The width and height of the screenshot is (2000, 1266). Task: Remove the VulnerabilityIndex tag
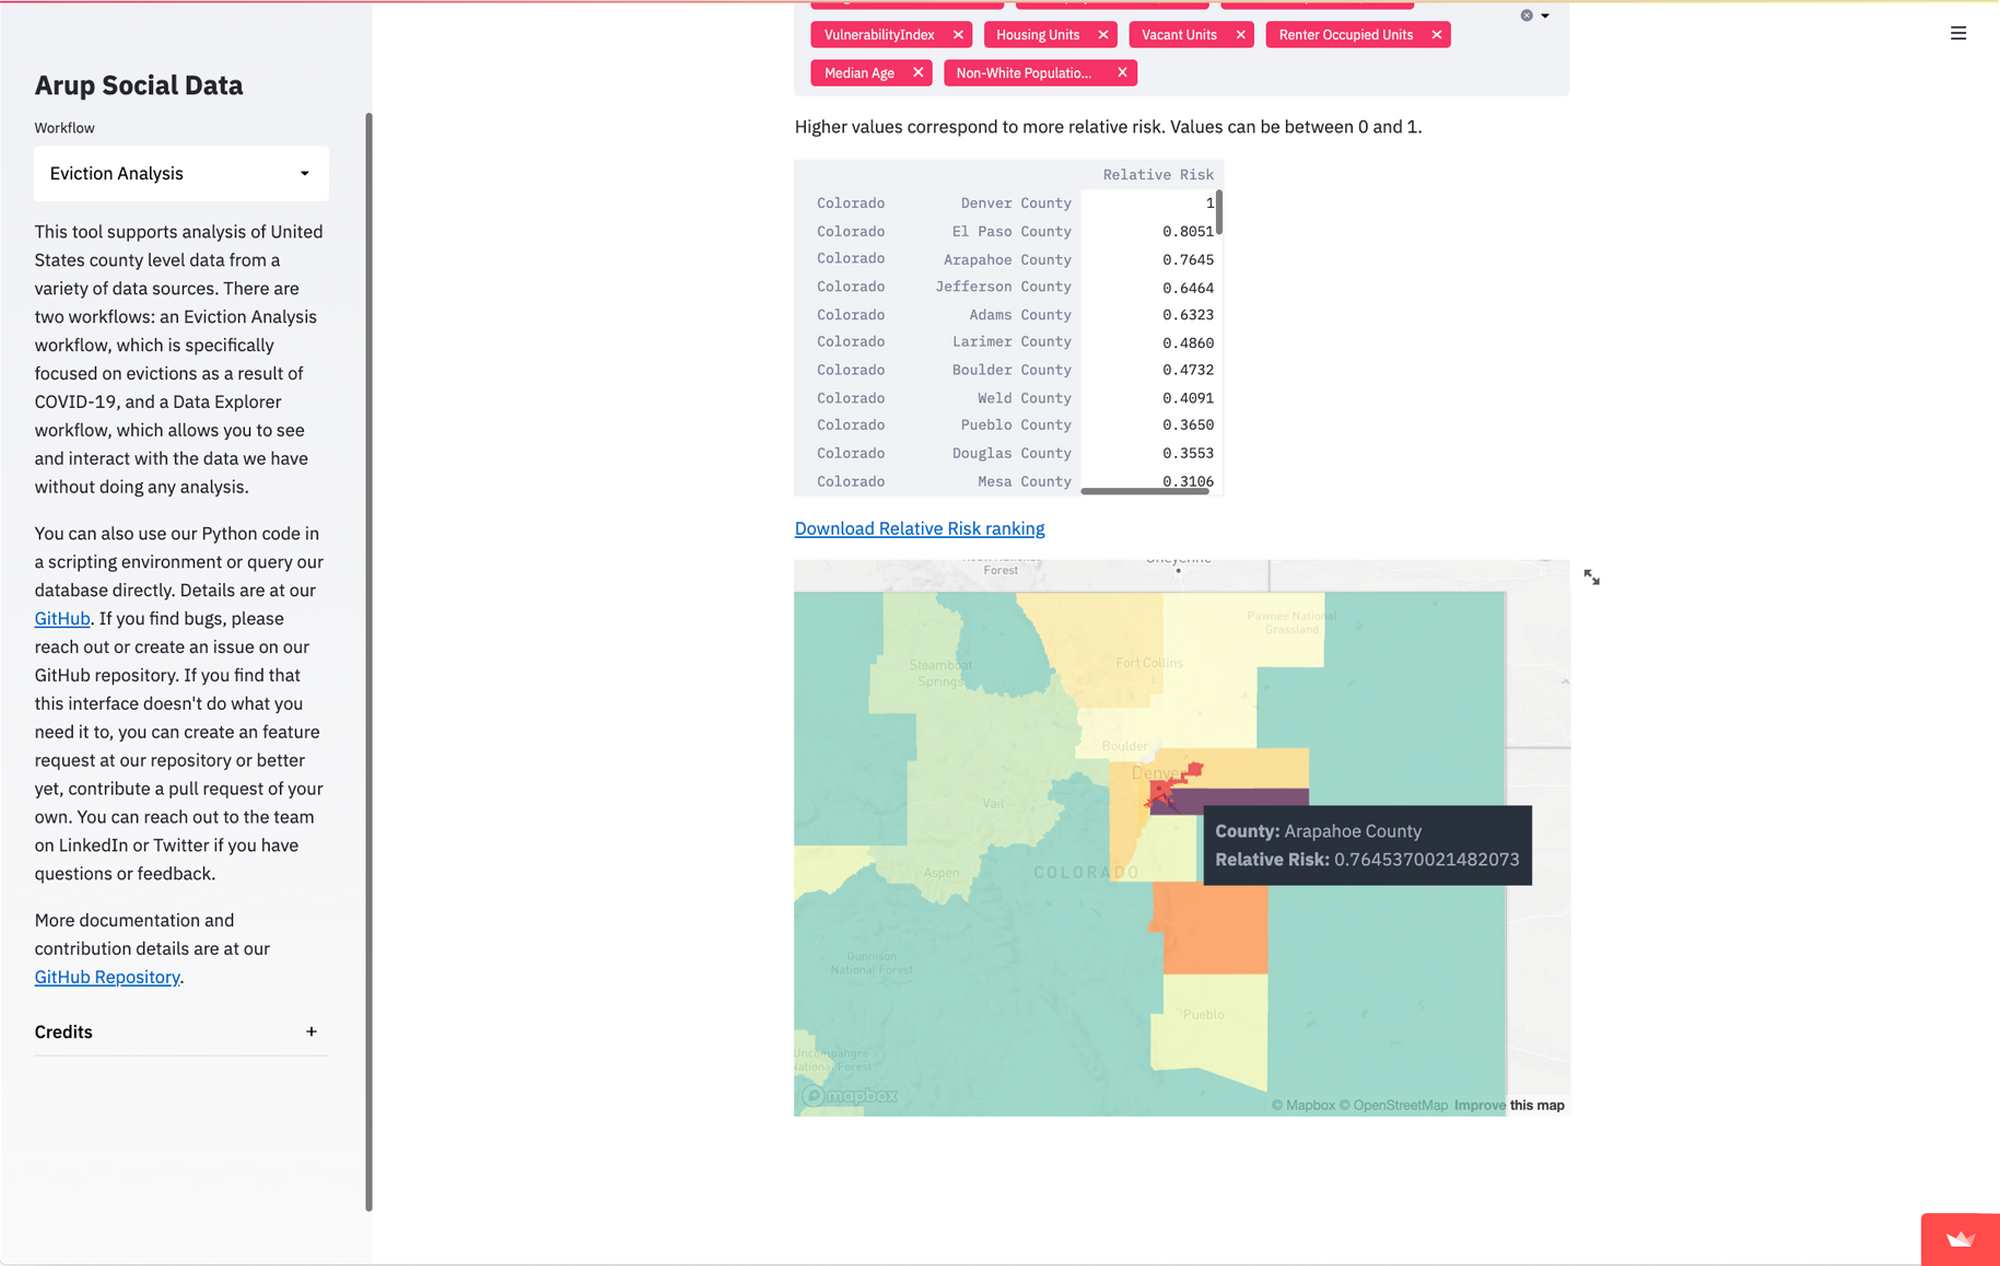point(958,35)
